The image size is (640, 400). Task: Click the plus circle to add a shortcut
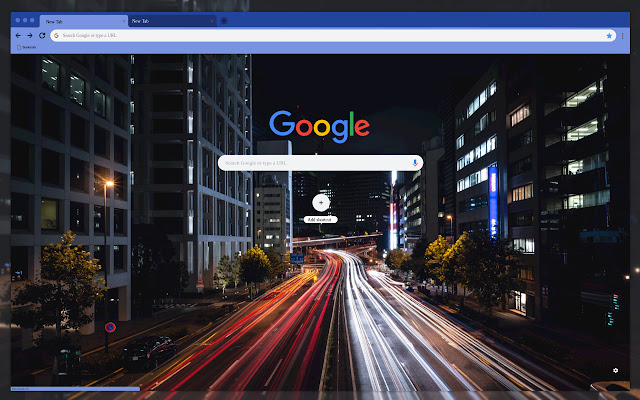(x=321, y=202)
